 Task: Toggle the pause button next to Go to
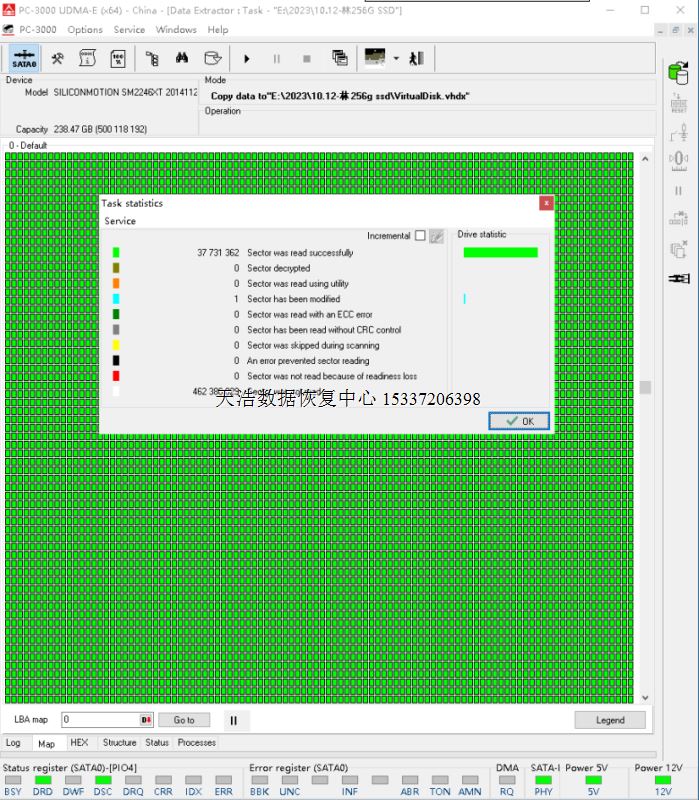coord(233,720)
